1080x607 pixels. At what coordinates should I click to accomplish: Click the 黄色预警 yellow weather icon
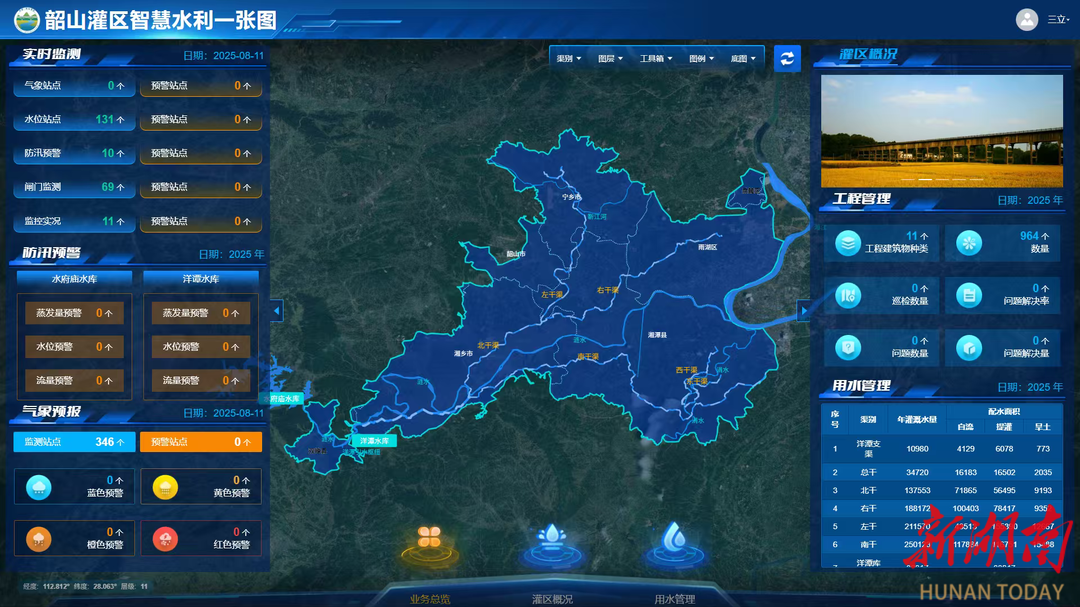(x=166, y=487)
